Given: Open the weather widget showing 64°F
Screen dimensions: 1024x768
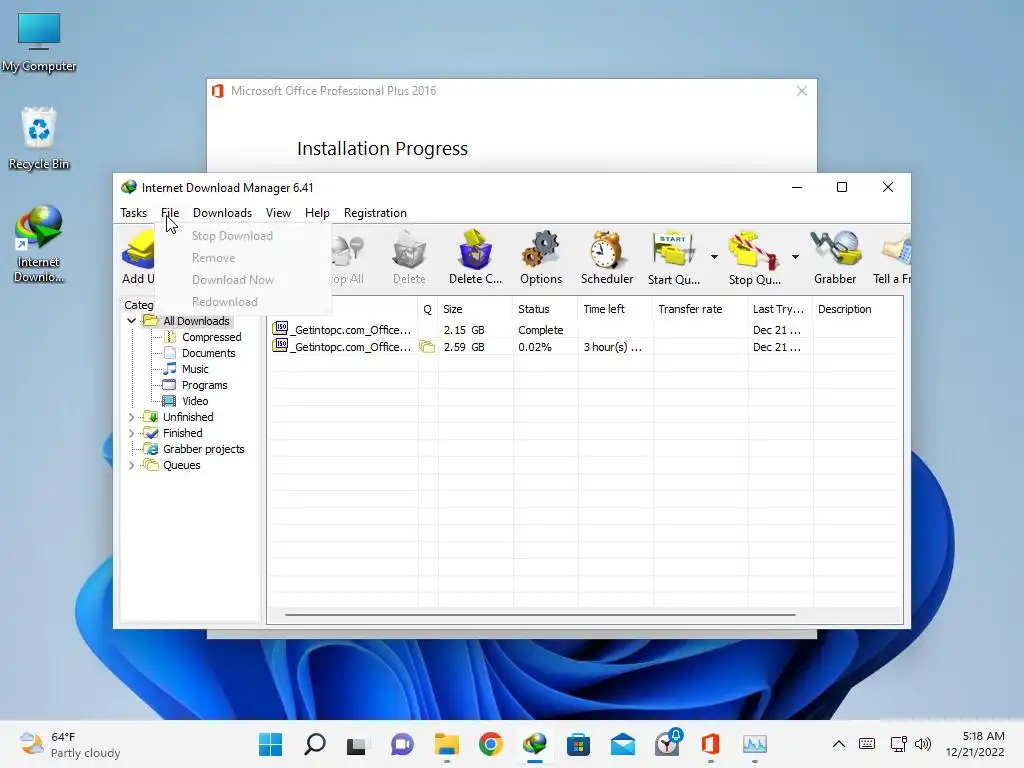Looking at the screenshot, I should 70,744.
